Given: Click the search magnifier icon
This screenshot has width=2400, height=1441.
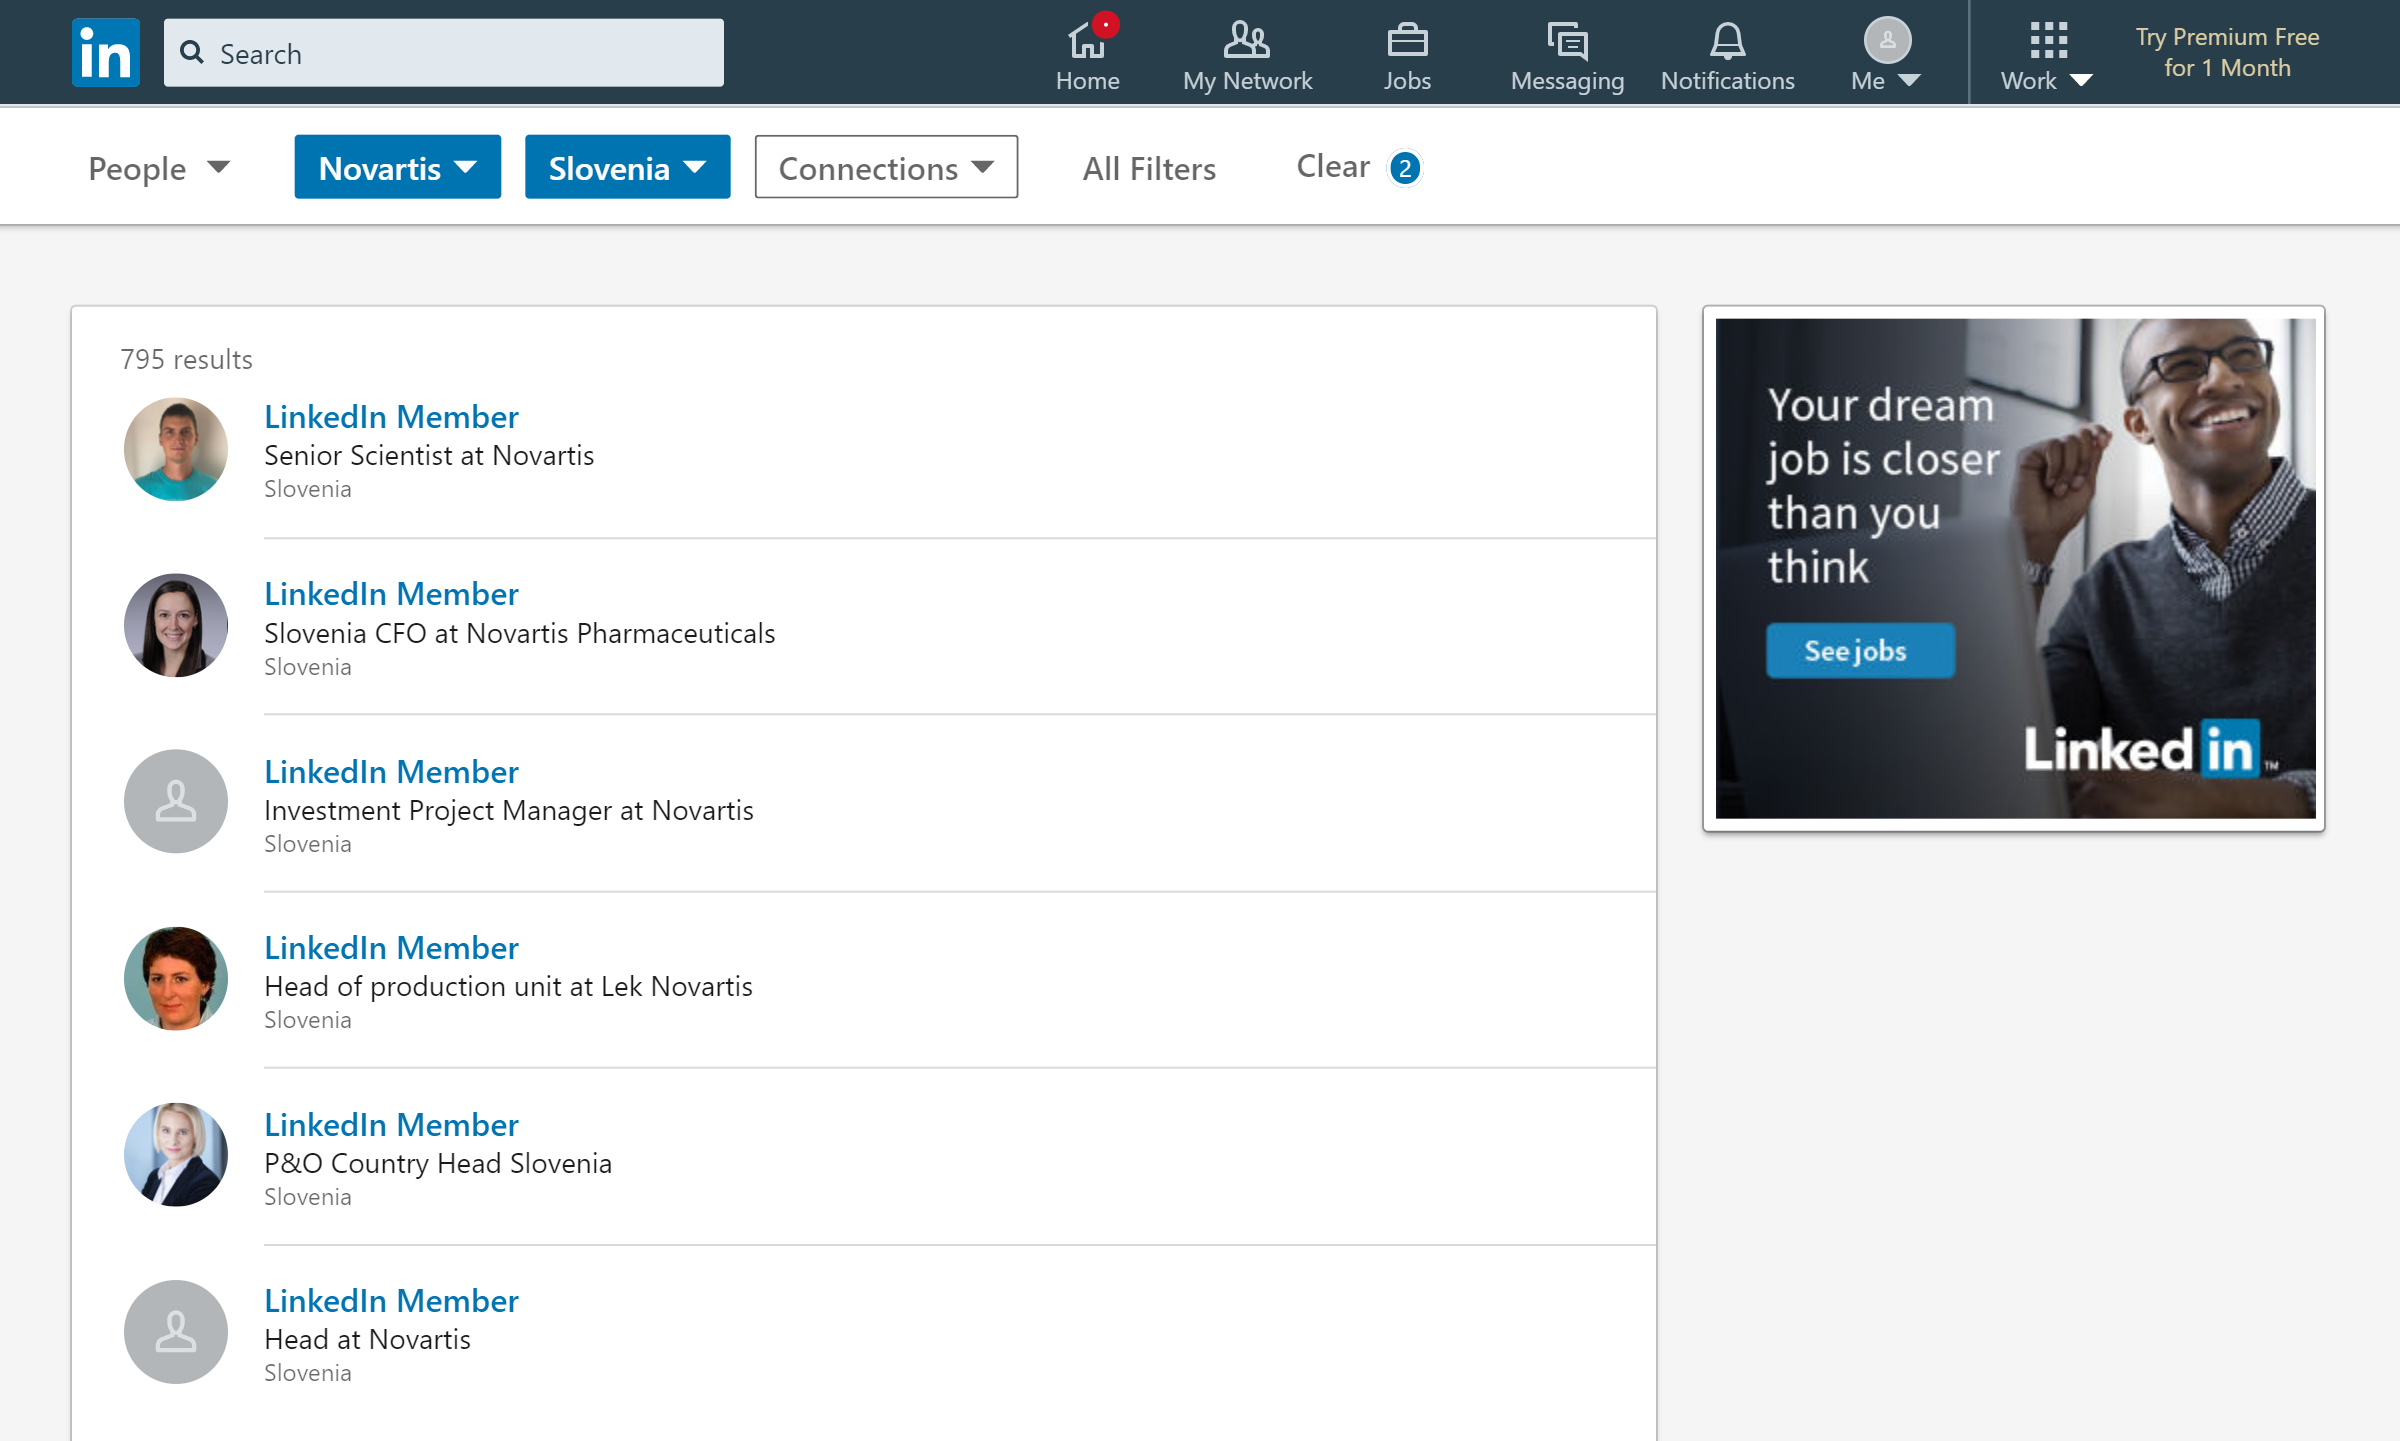Looking at the screenshot, I should pos(192,52).
